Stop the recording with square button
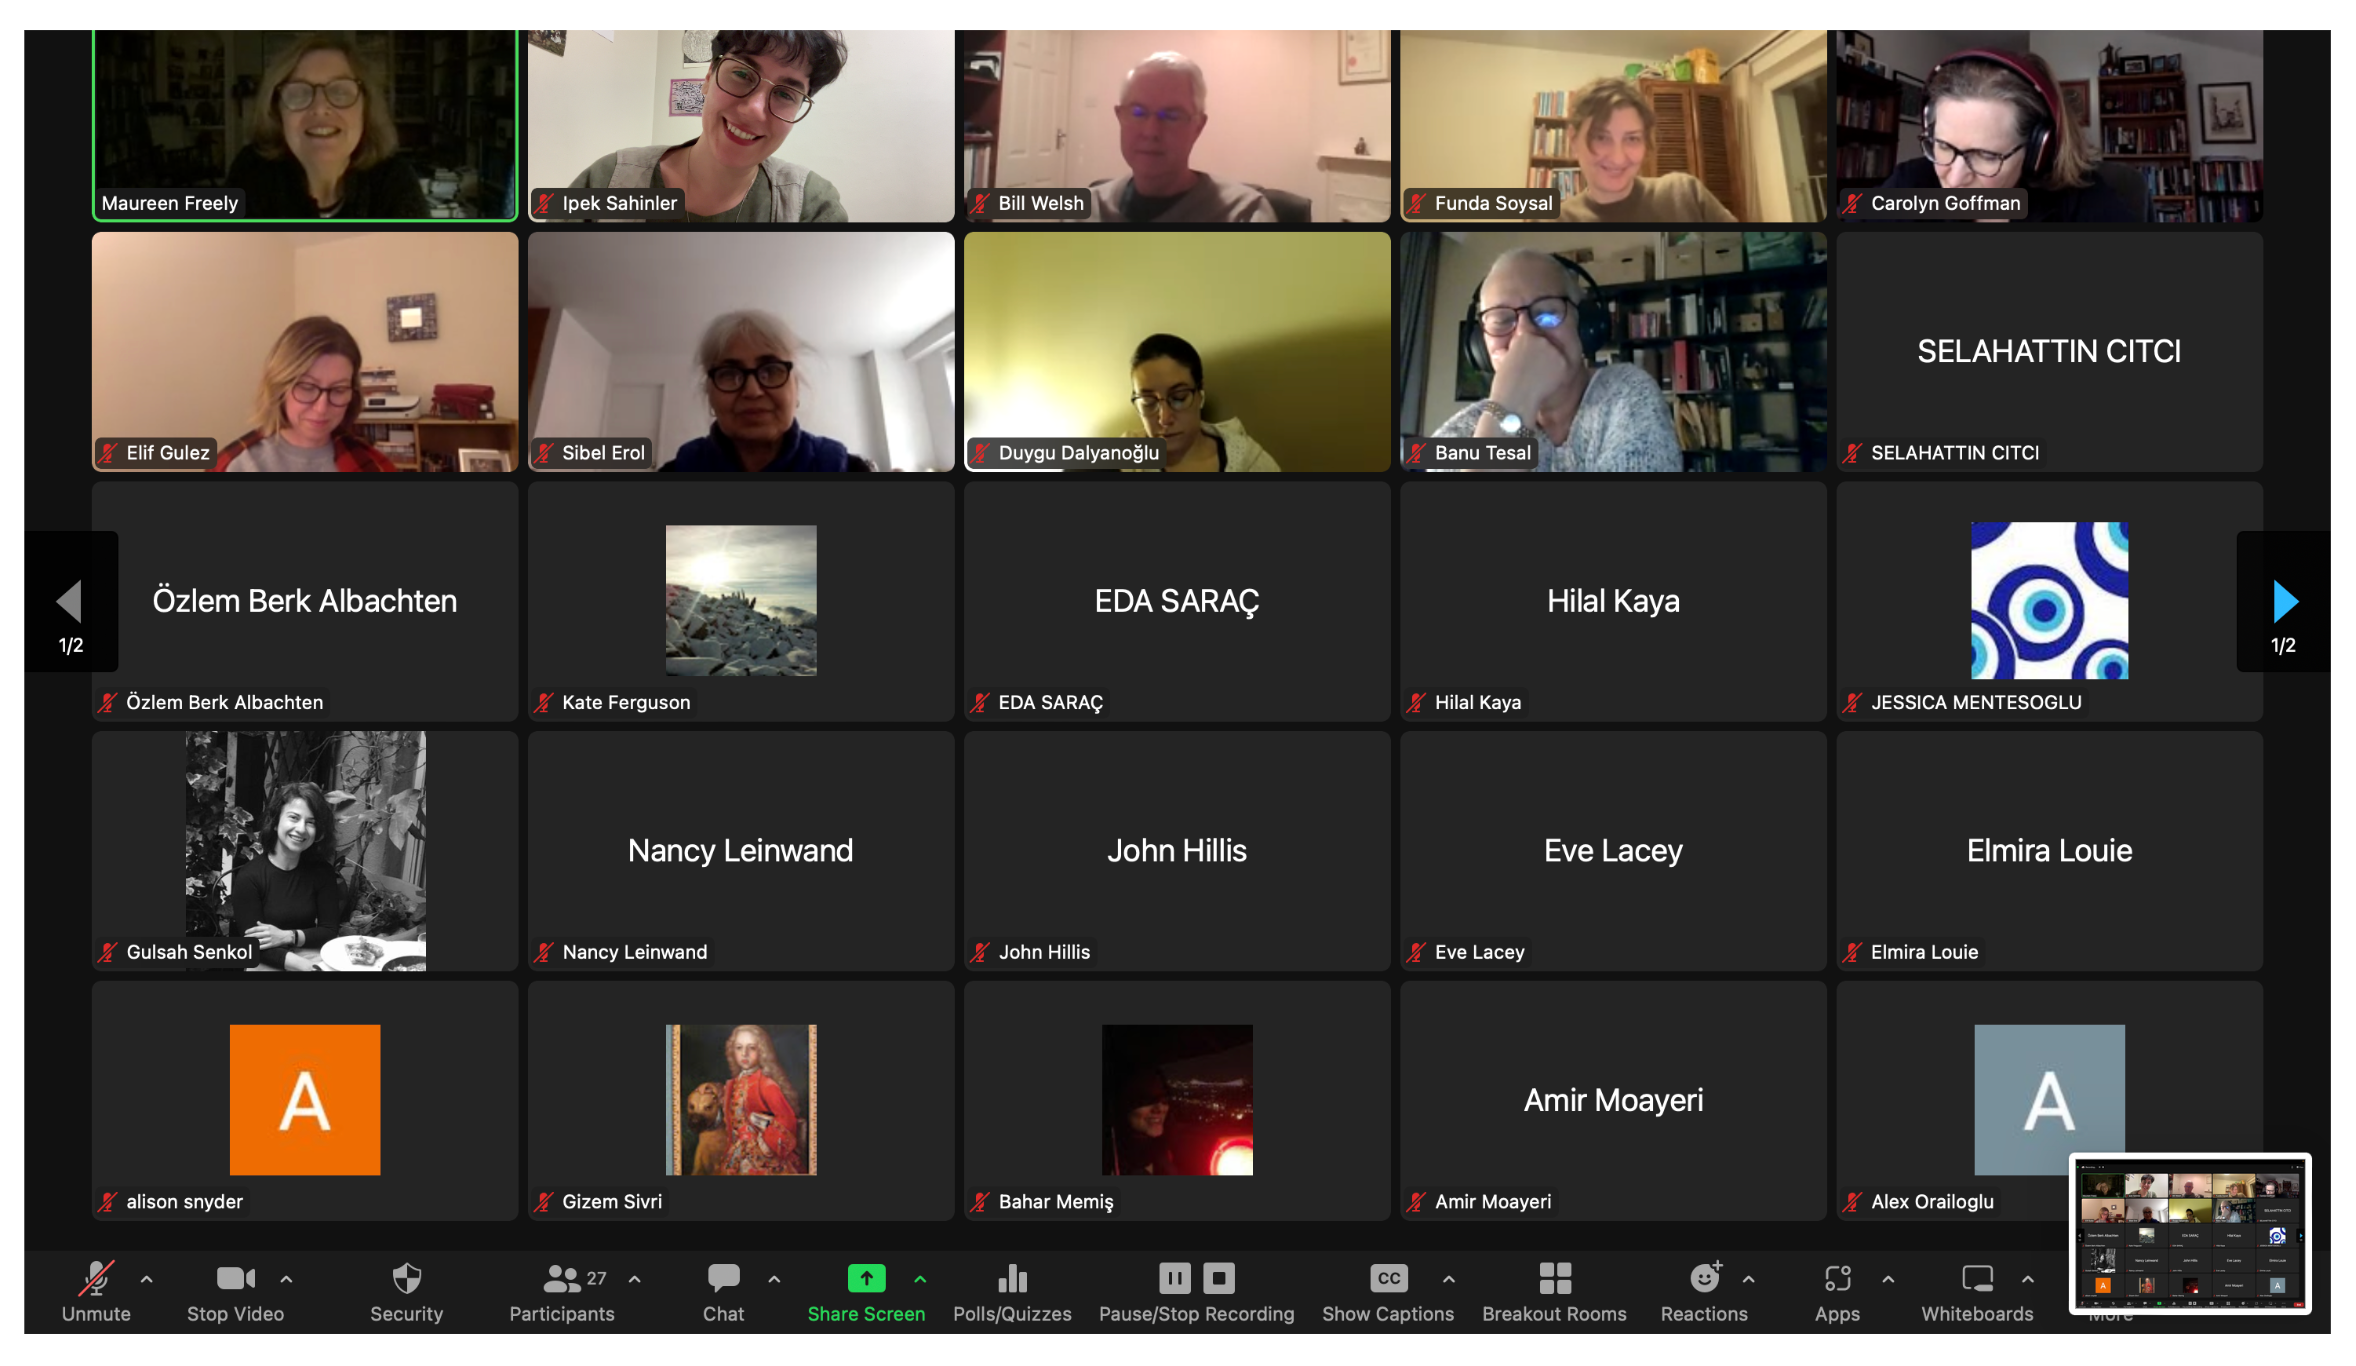Screen dimensions: 2356x1366 click(x=1219, y=1278)
